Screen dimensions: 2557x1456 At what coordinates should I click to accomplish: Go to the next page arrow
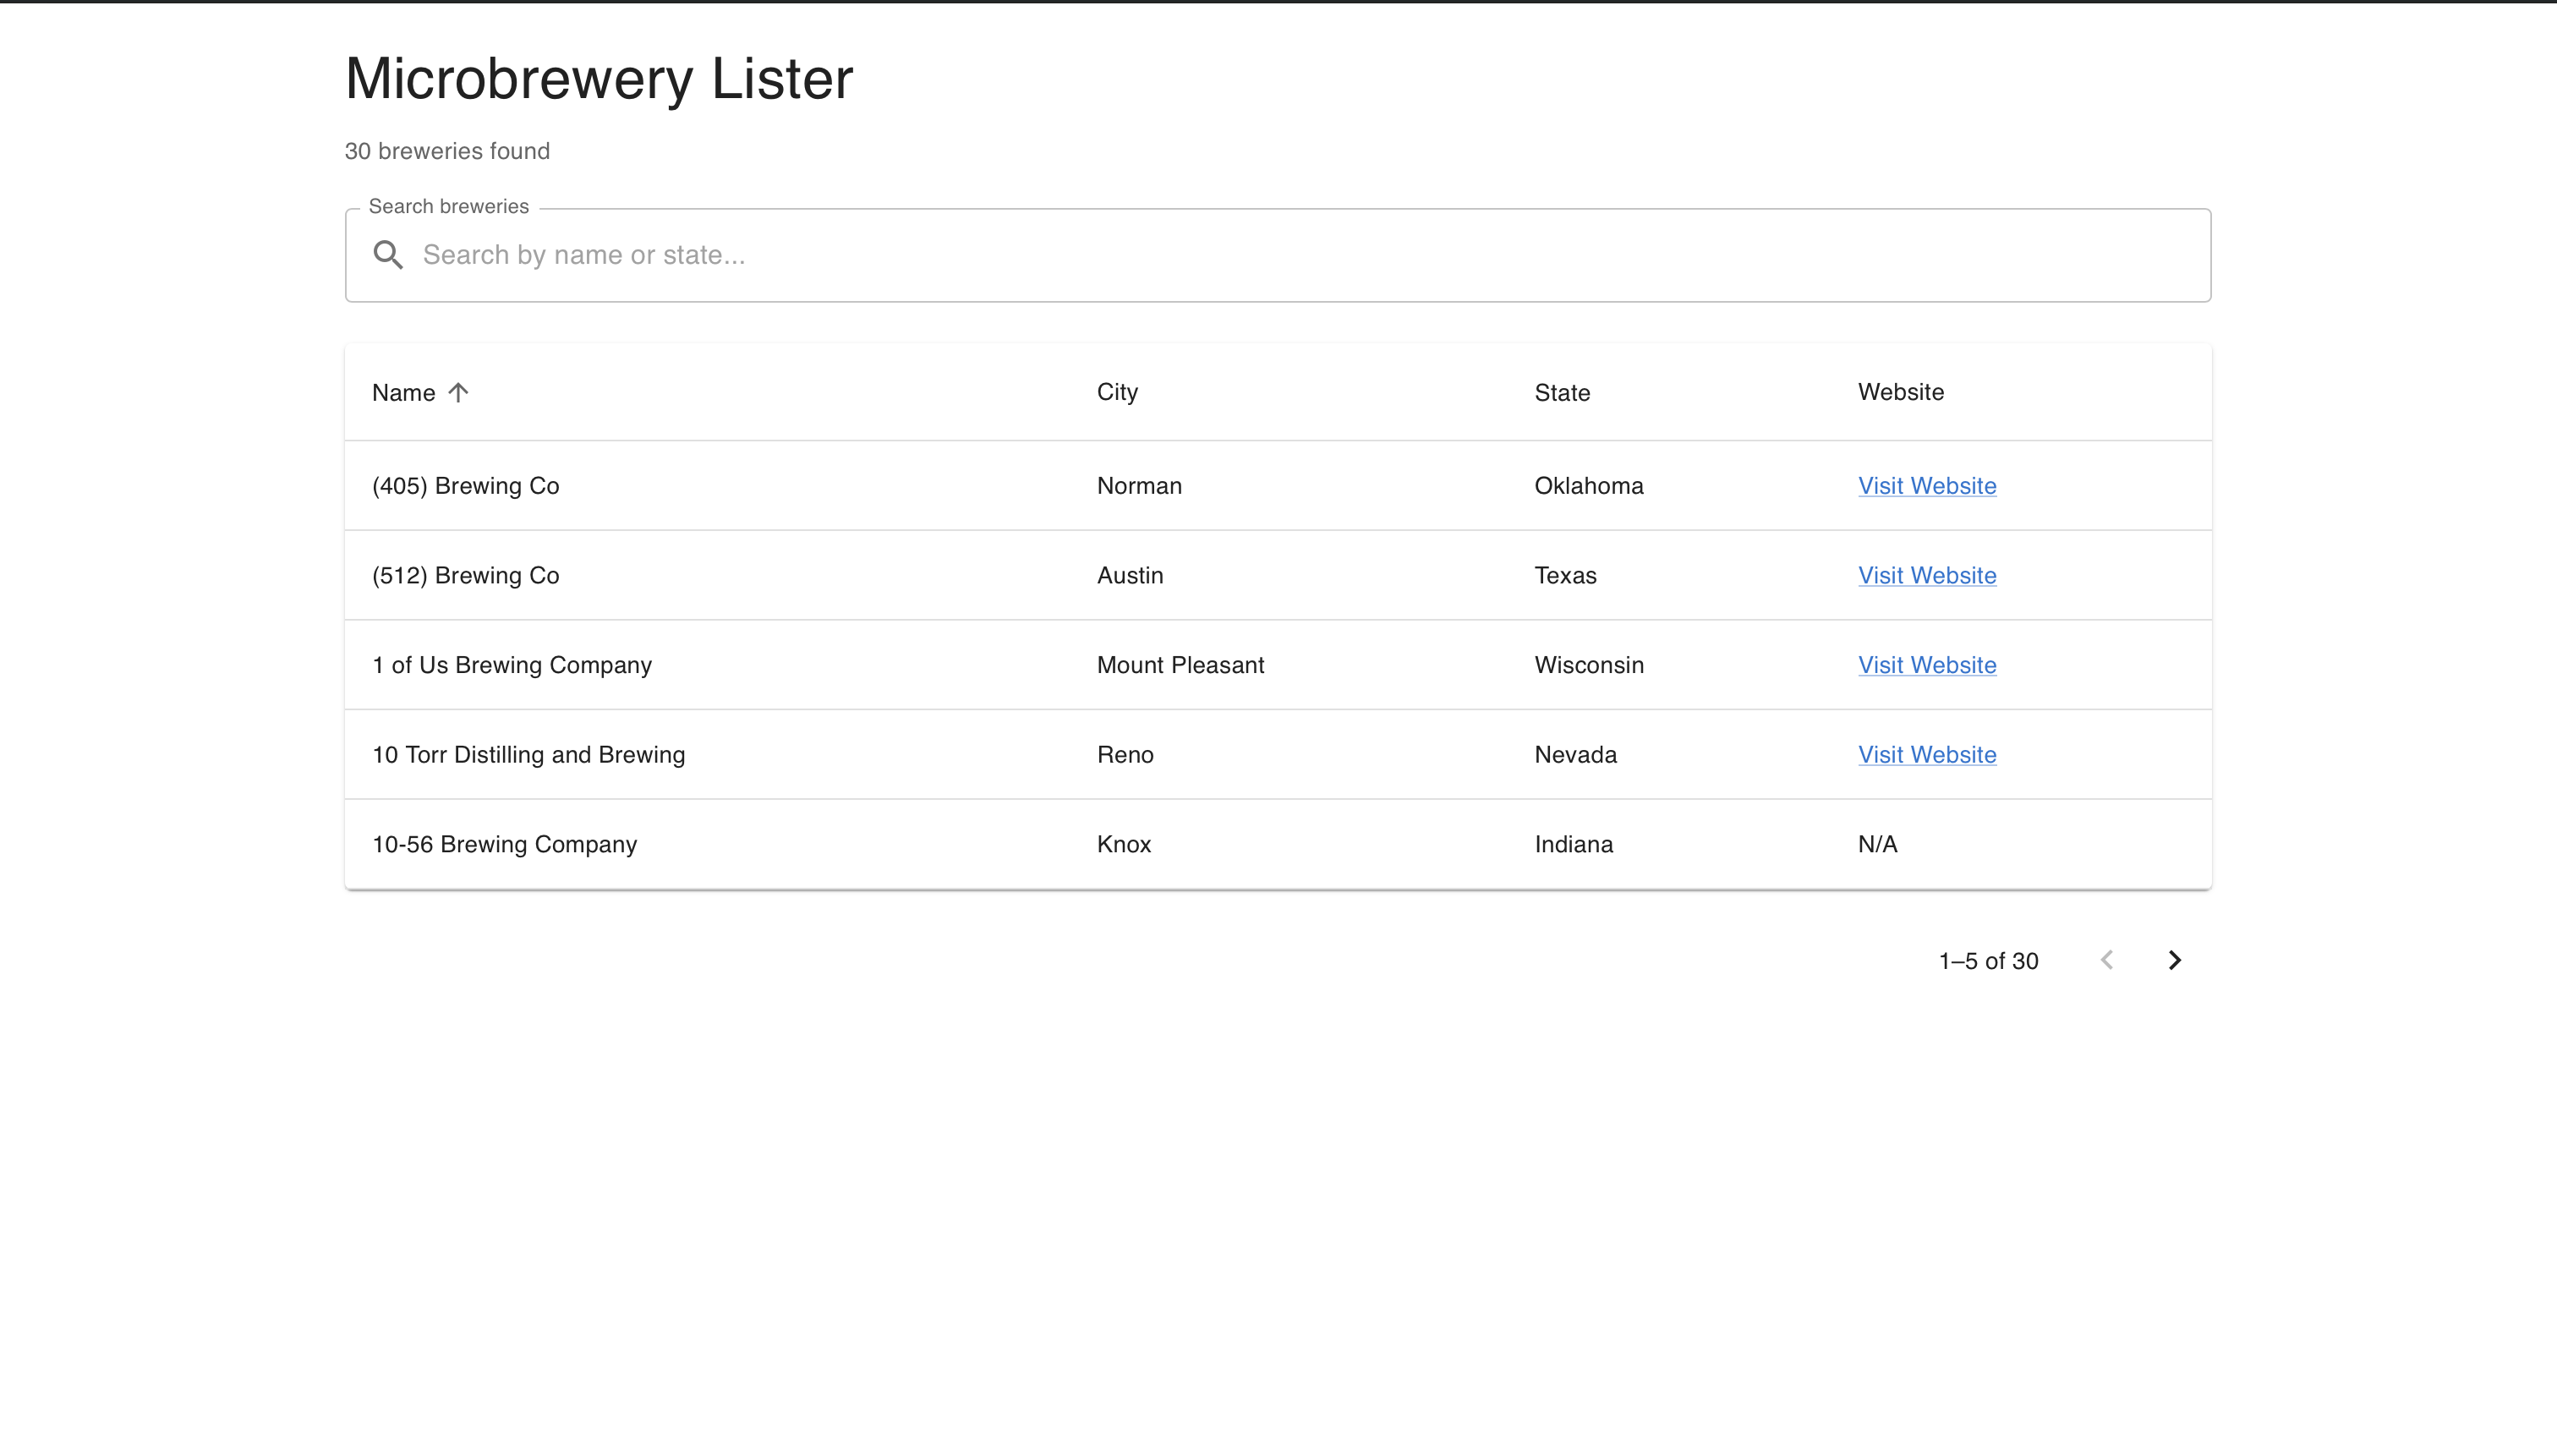coord(2174,960)
